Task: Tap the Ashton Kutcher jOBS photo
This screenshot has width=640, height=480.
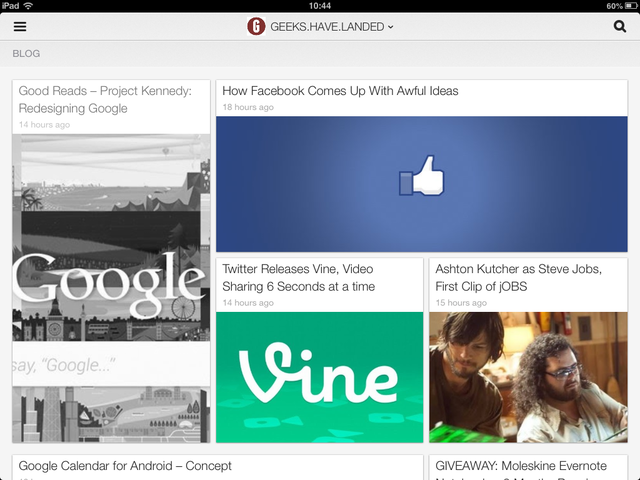Action: coord(528,377)
